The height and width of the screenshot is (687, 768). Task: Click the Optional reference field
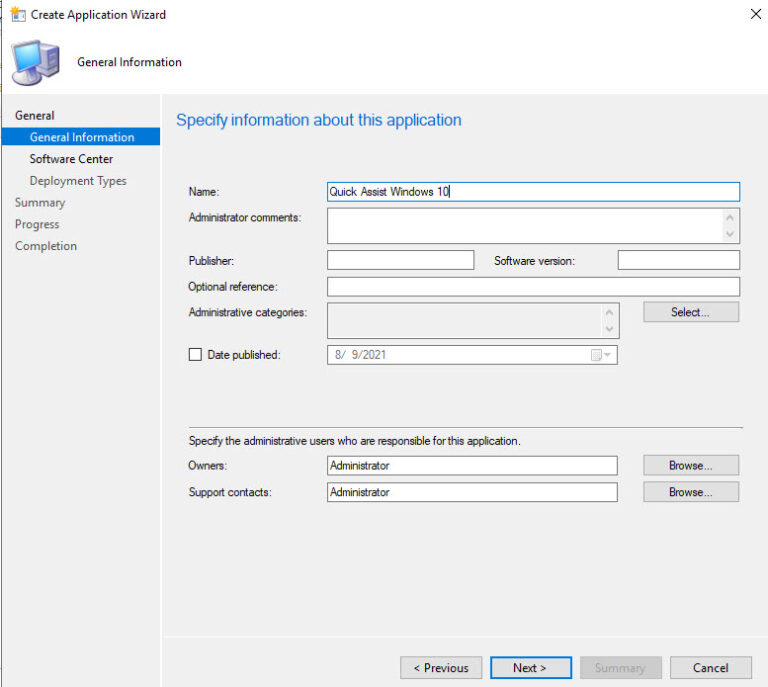coord(533,286)
